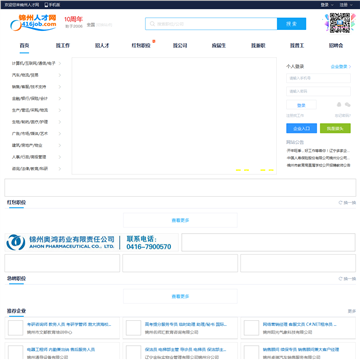The image size is (360, 360).
Task: Open the 全国 city switch selector
Action: click(99, 25)
